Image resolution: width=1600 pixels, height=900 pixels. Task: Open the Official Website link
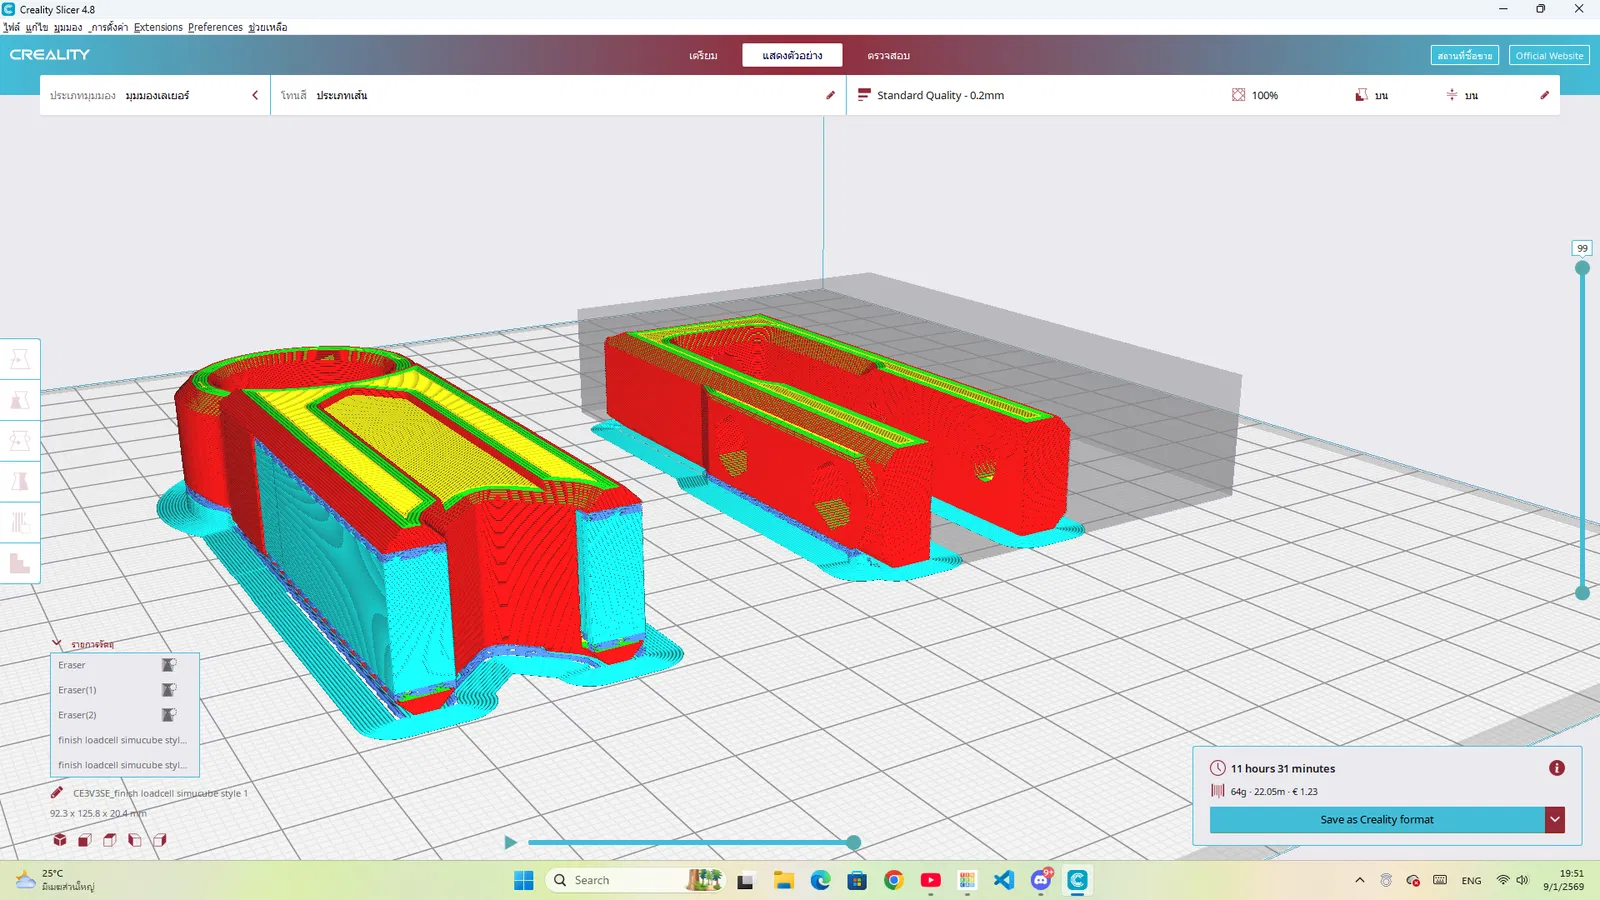[x=1549, y=56]
